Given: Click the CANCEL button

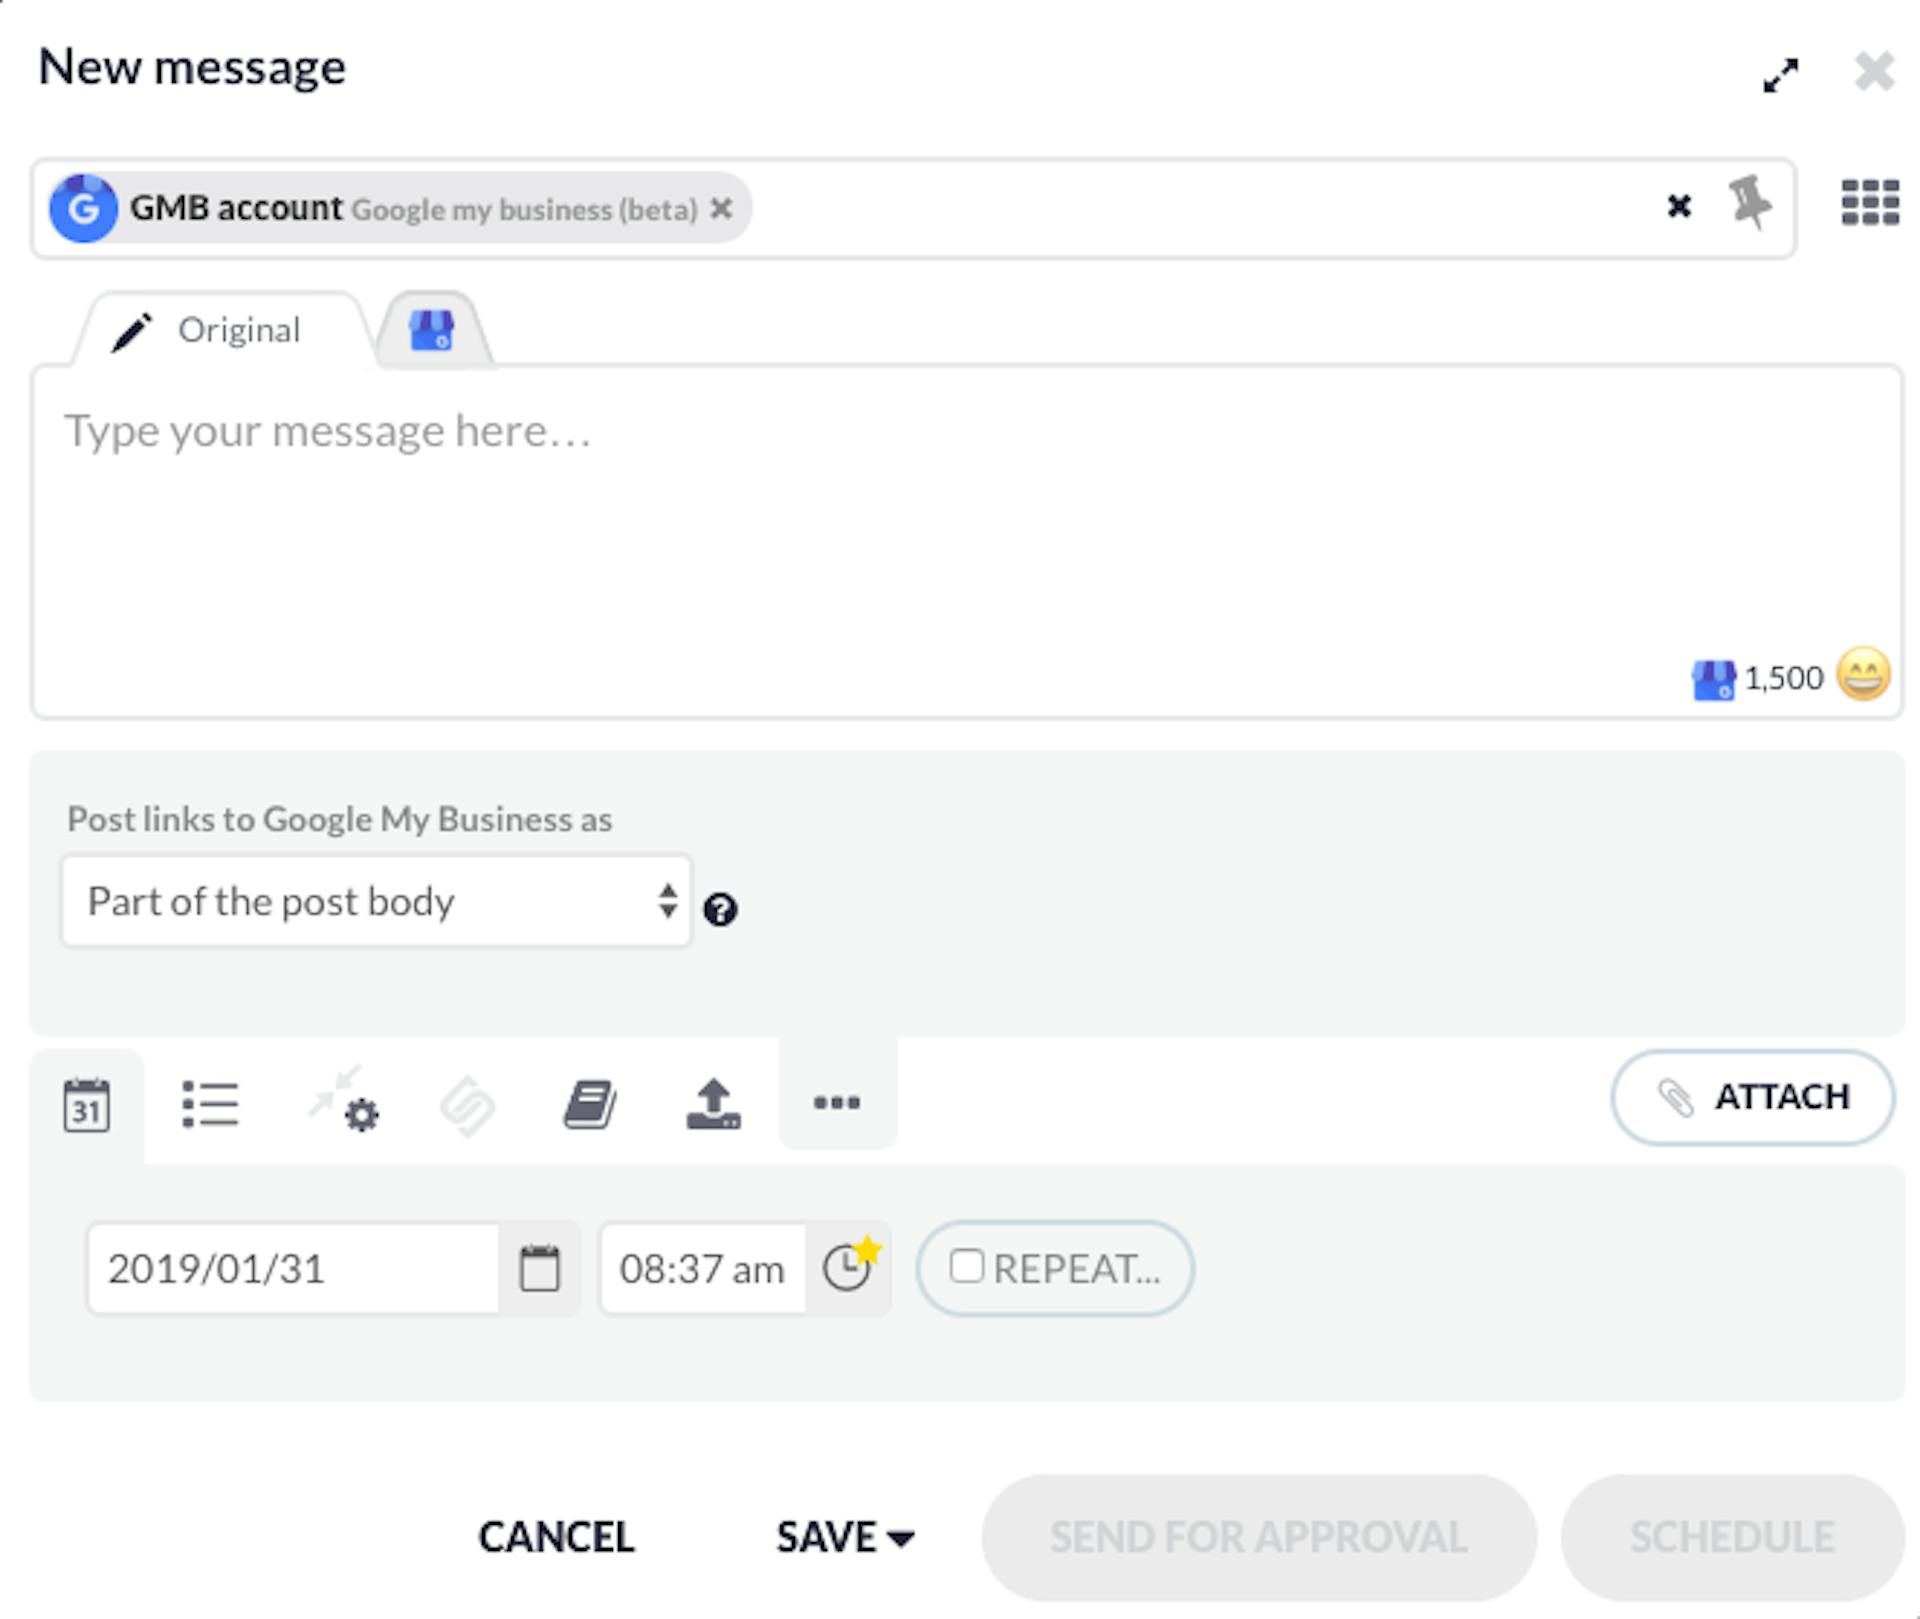Looking at the screenshot, I should [556, 1537].
